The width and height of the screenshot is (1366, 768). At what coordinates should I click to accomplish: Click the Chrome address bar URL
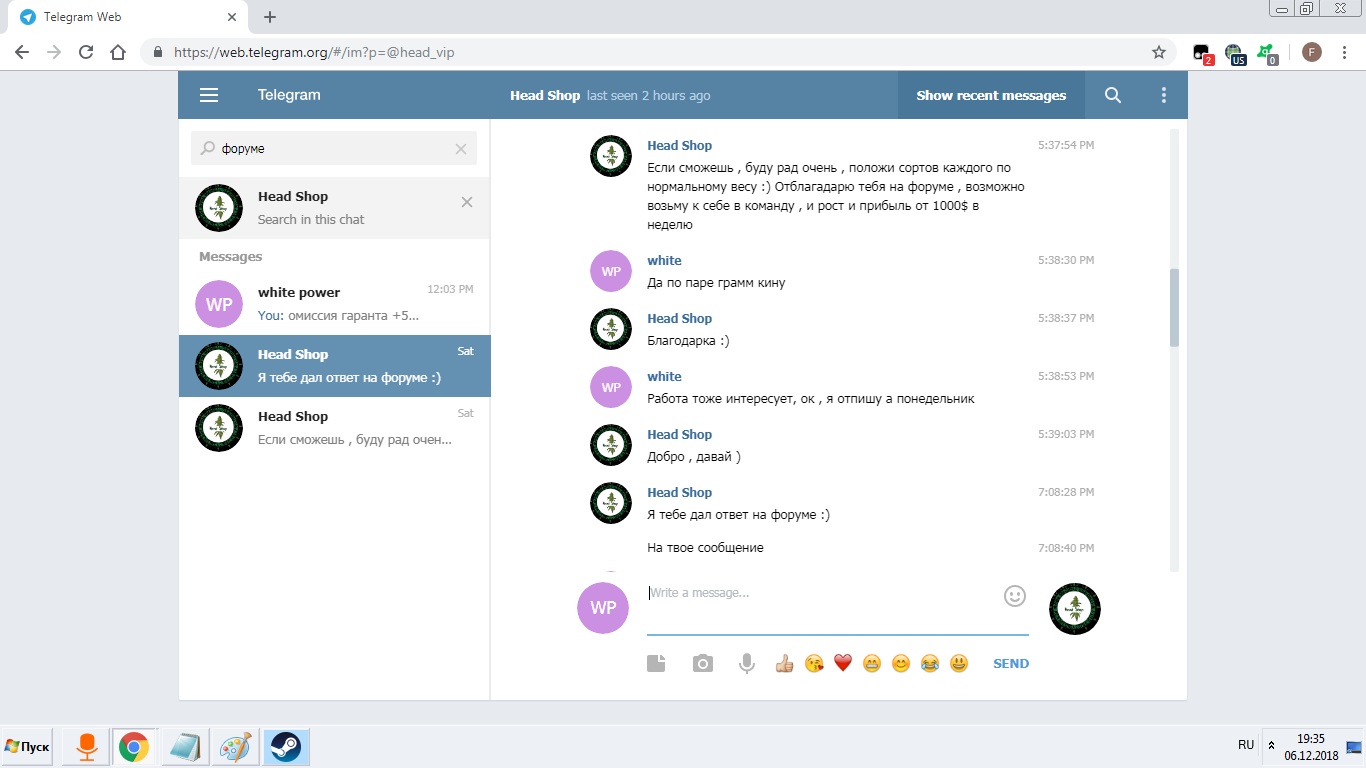[314, 52]
